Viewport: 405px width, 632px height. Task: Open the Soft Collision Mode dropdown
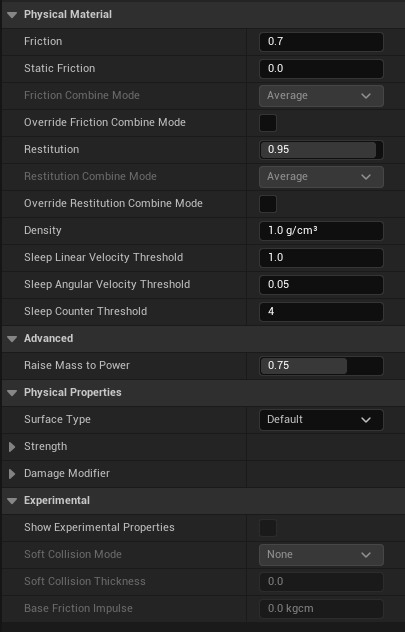[x=321, y=555]
